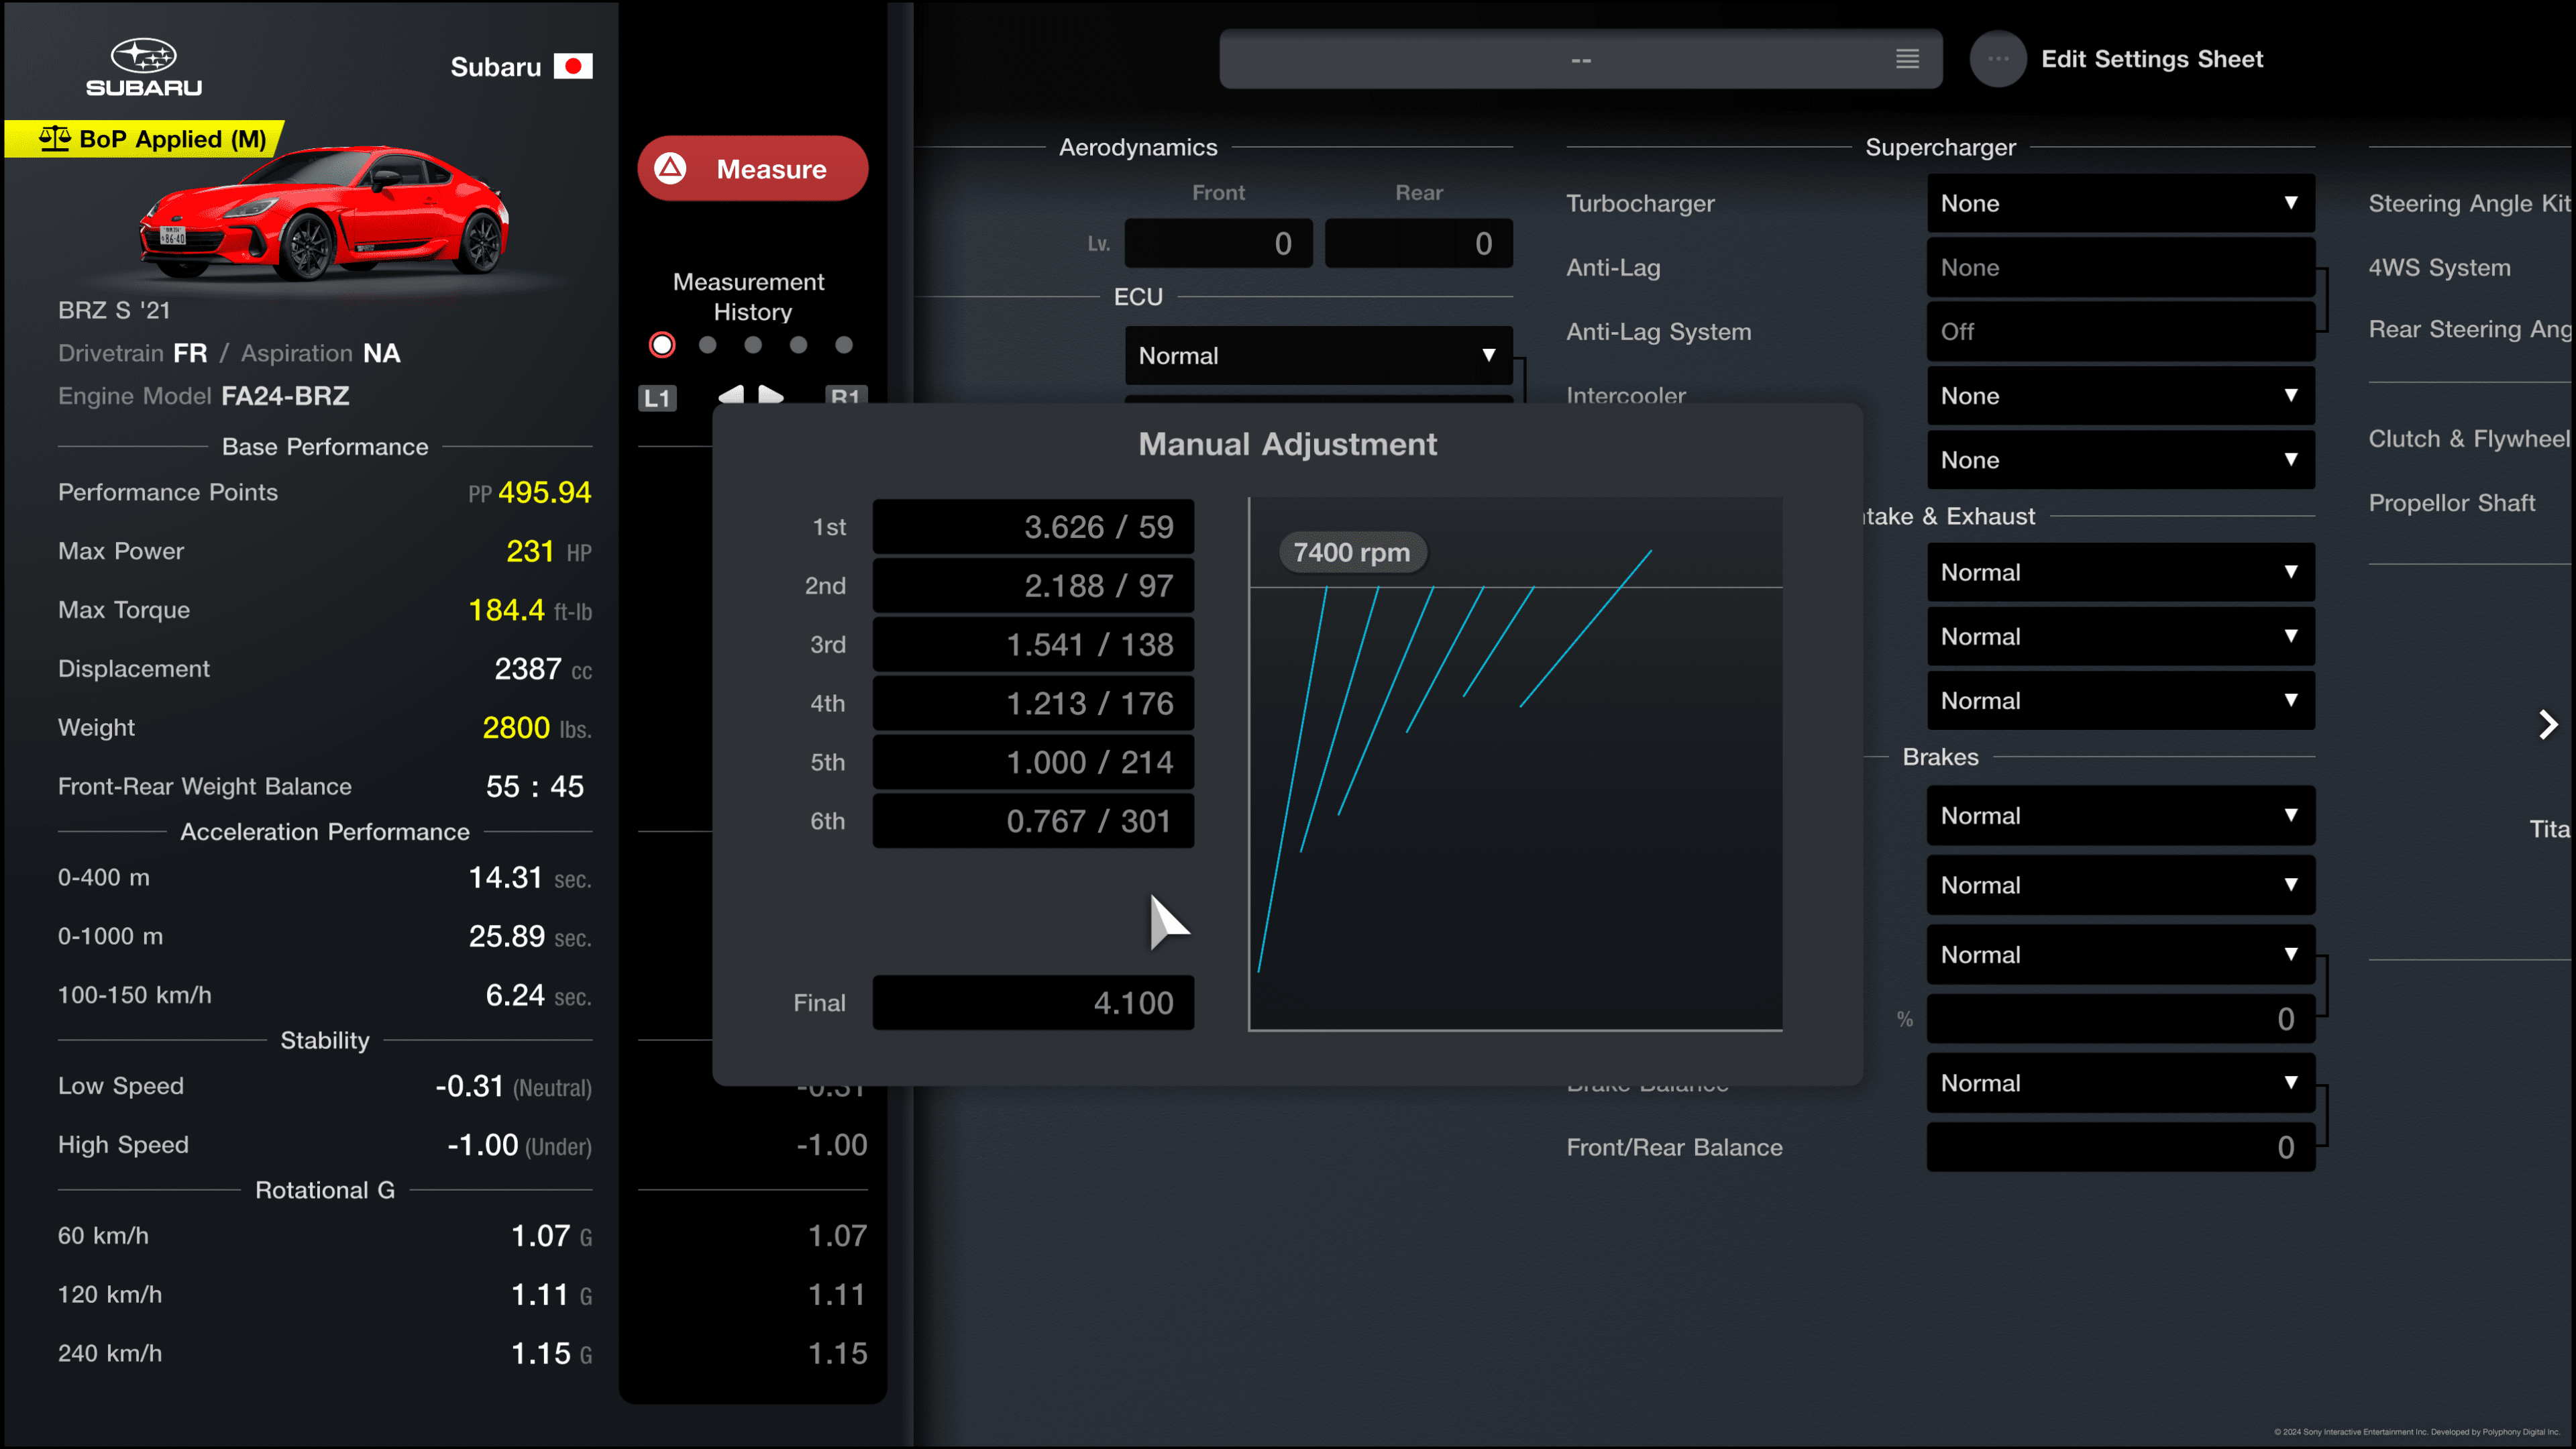
Task: Click the 1st gear ratio input field
Action: click(1032, 525)
